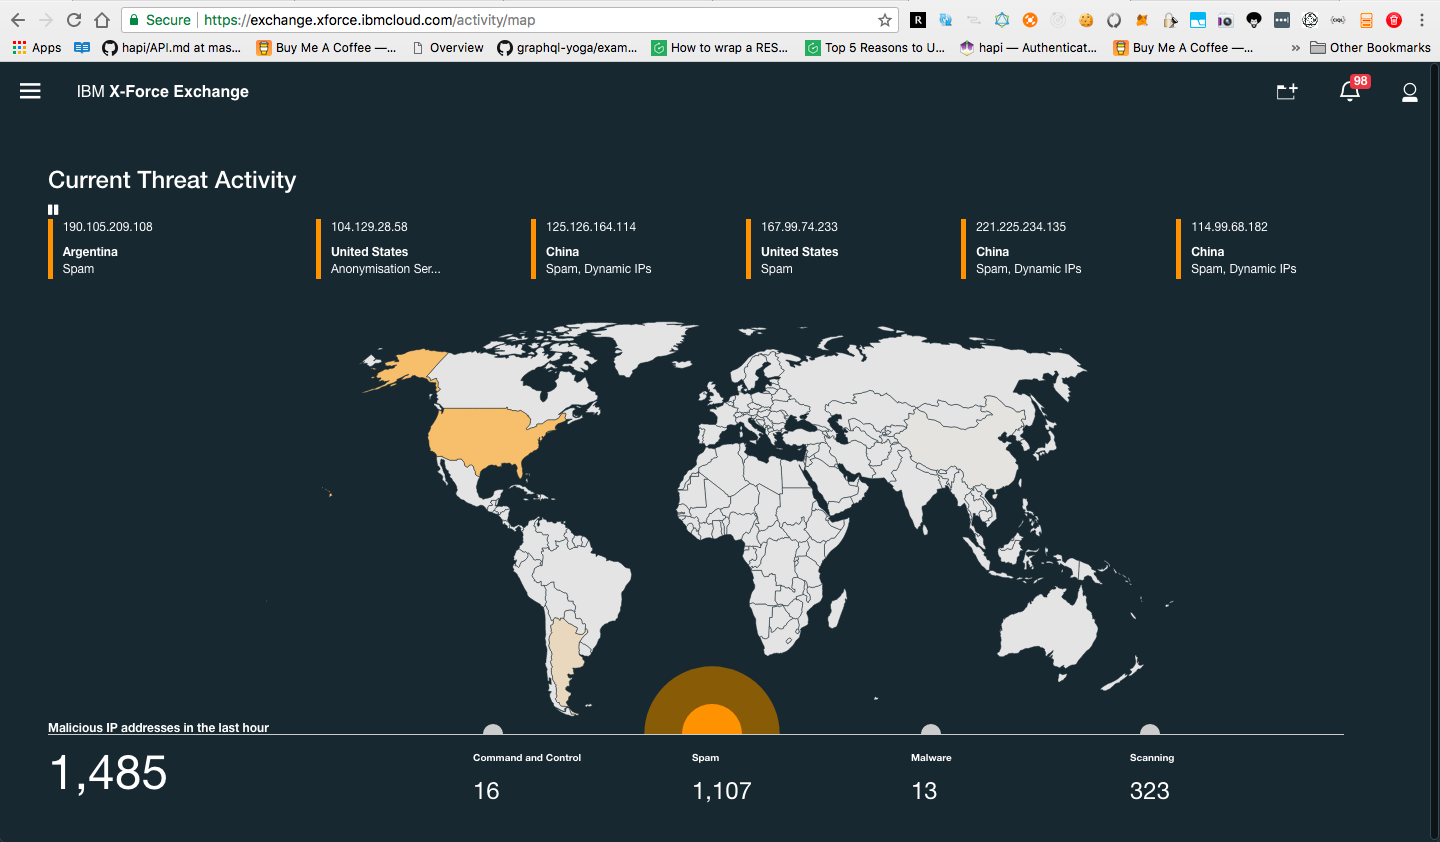Screen dimensions: 1440x842
Task: Click the dark password dots extension icon
Action: pos(1282,20)
